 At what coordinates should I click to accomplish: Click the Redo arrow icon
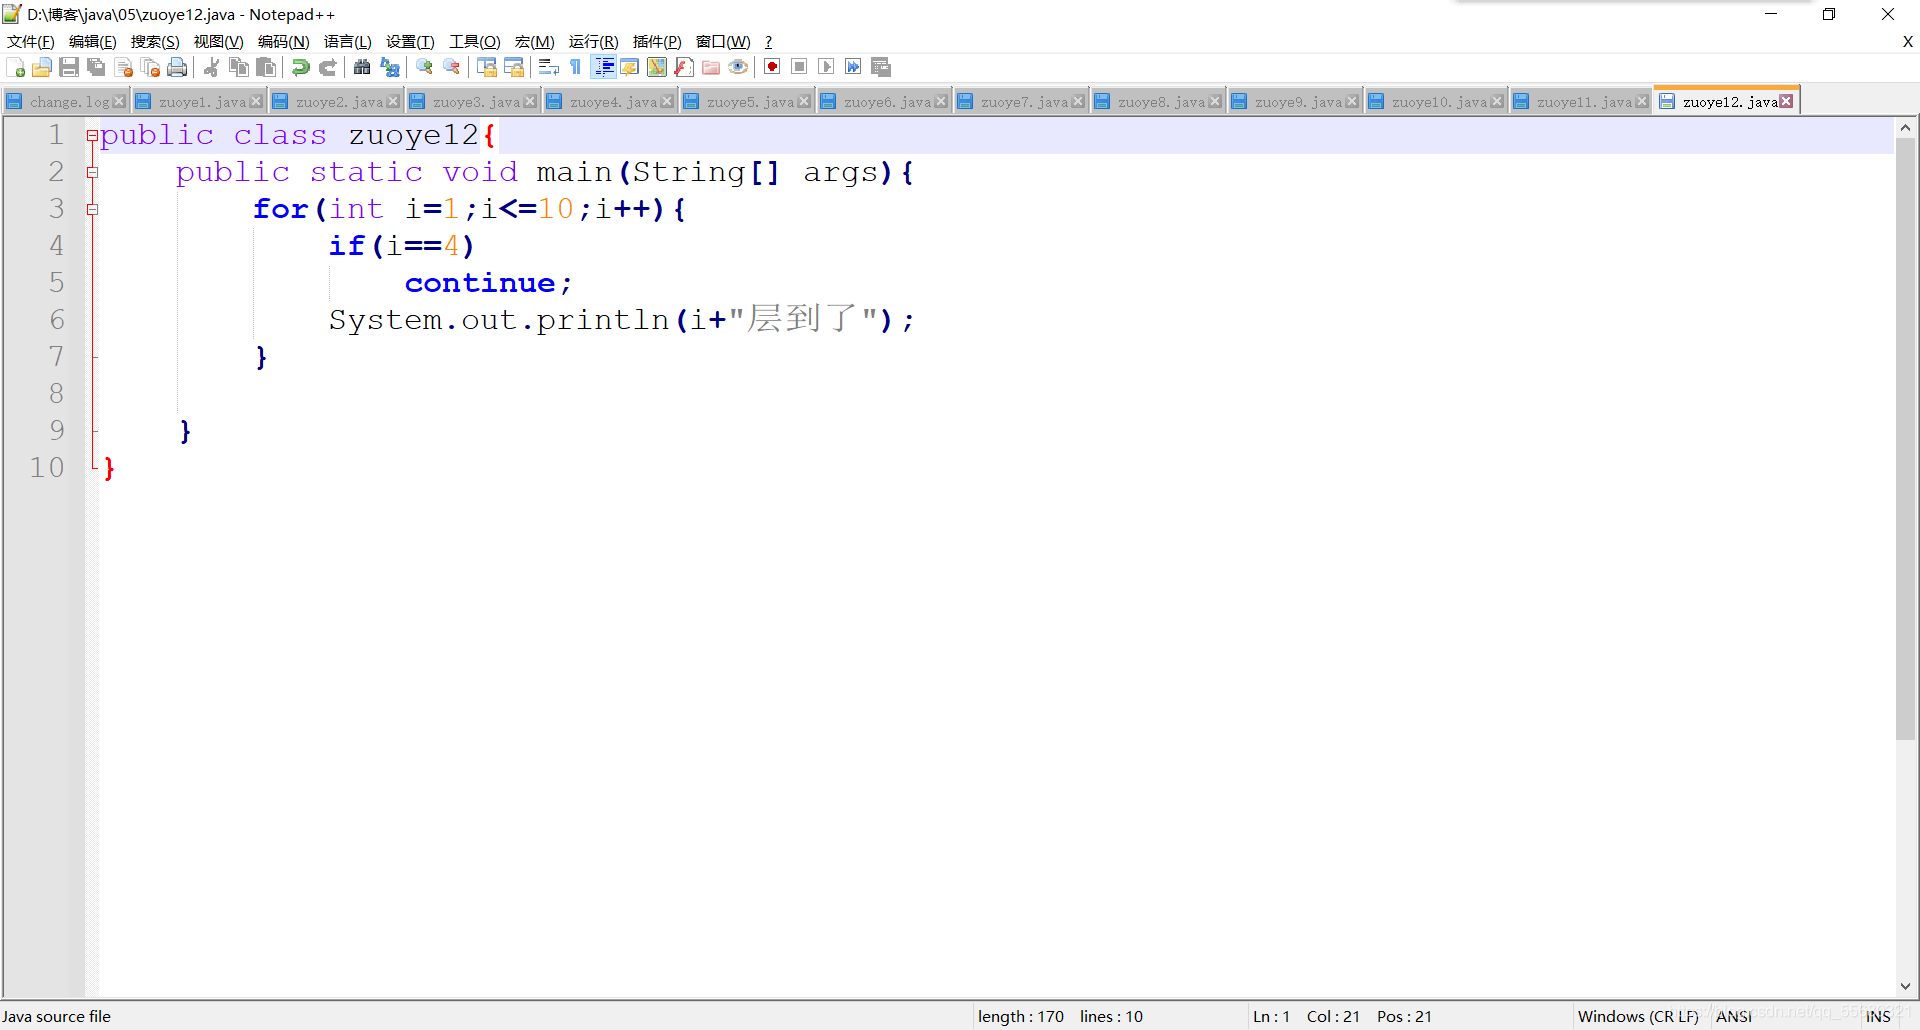327,67
